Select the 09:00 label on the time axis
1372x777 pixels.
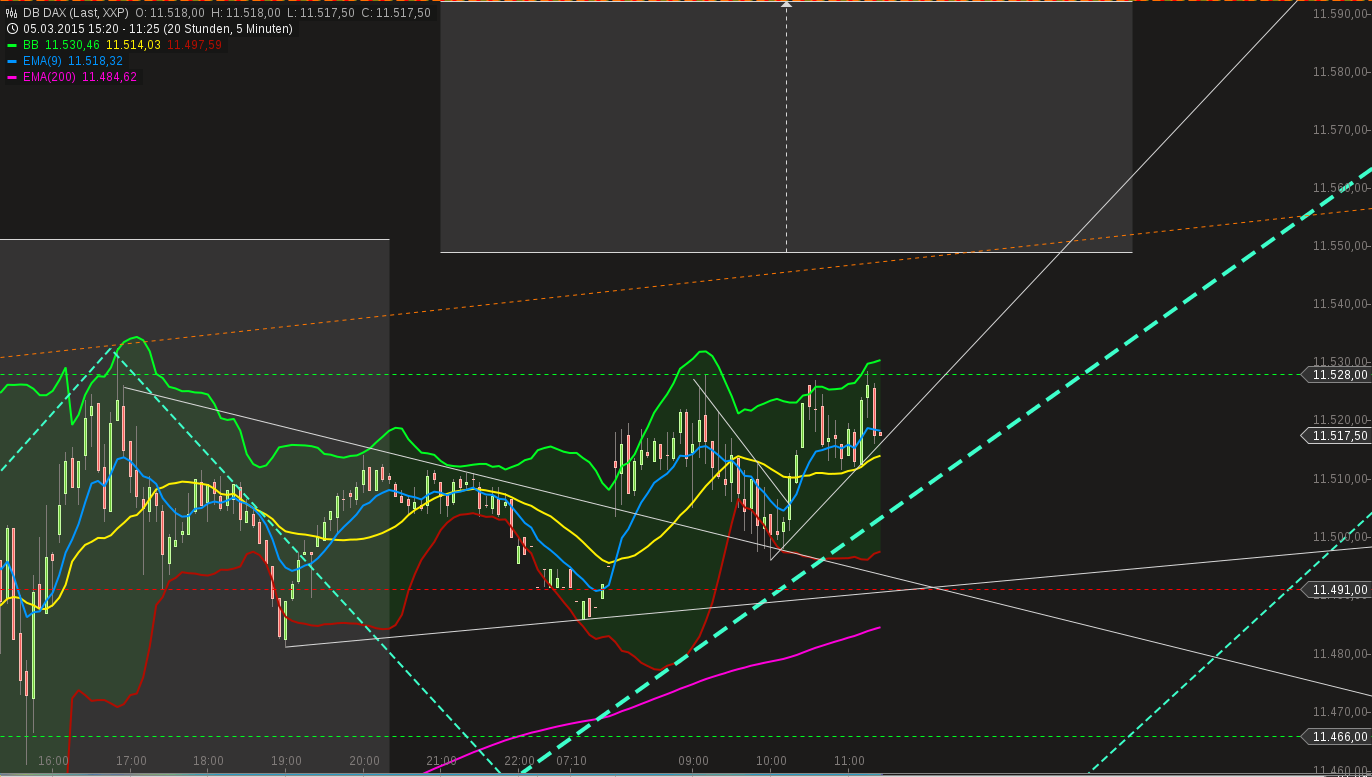(692, 760)
